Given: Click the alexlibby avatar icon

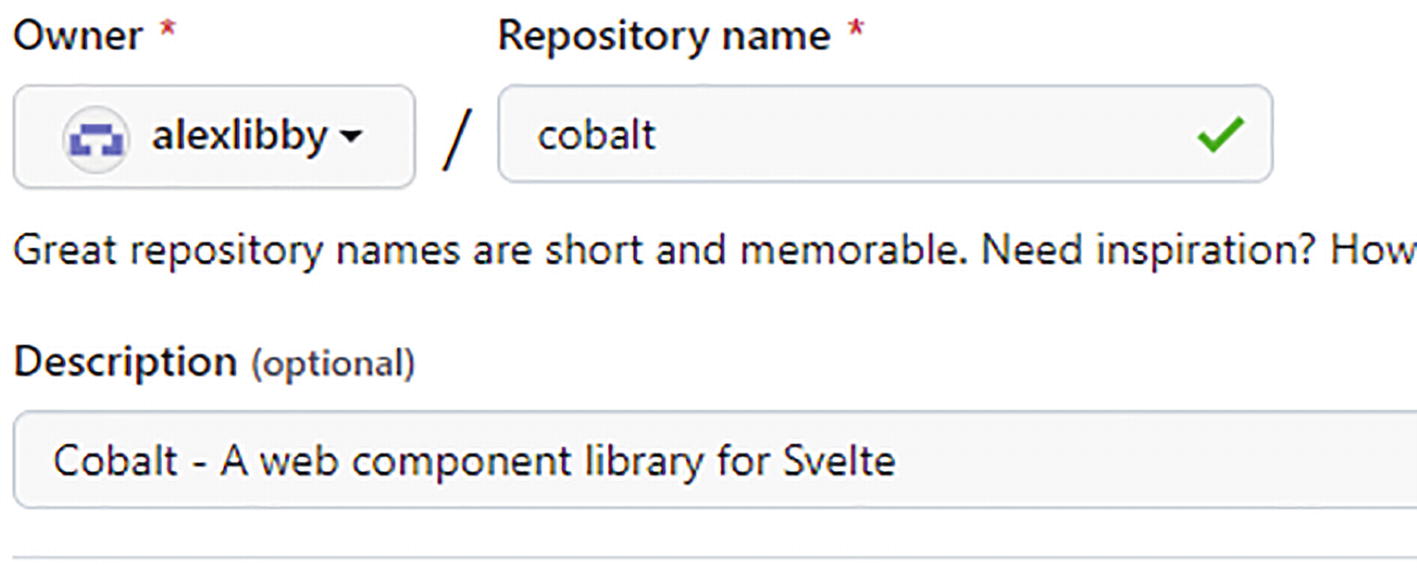Looking at the screenshot, I should (95, 138).
